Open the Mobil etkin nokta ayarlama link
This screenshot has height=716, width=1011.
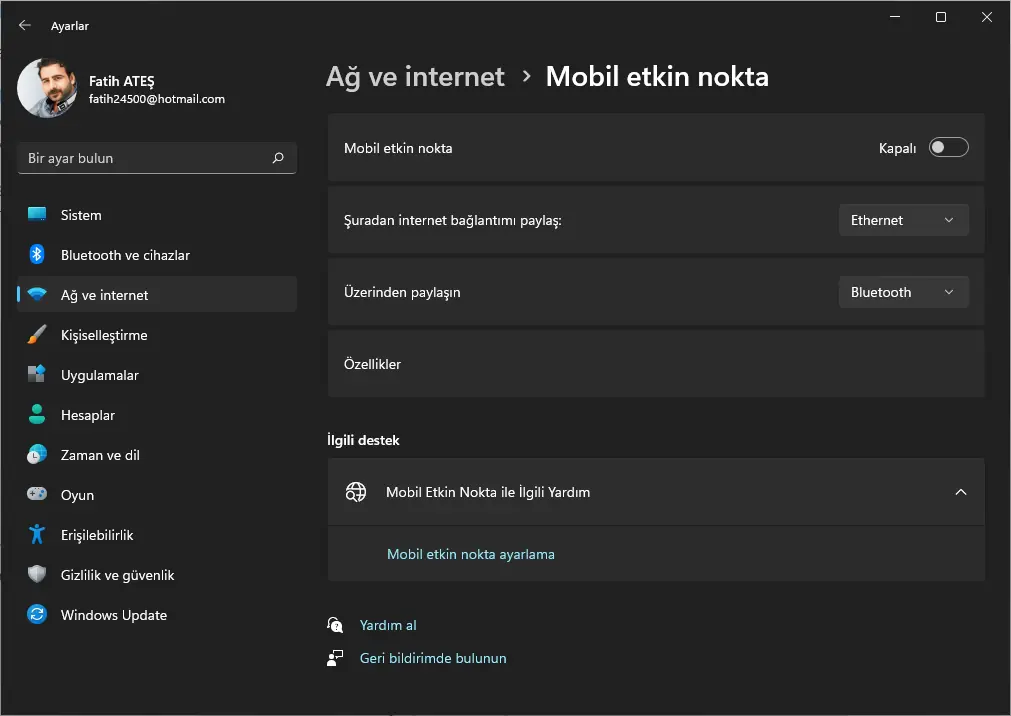pyautogui.click(x=471, y=553)
